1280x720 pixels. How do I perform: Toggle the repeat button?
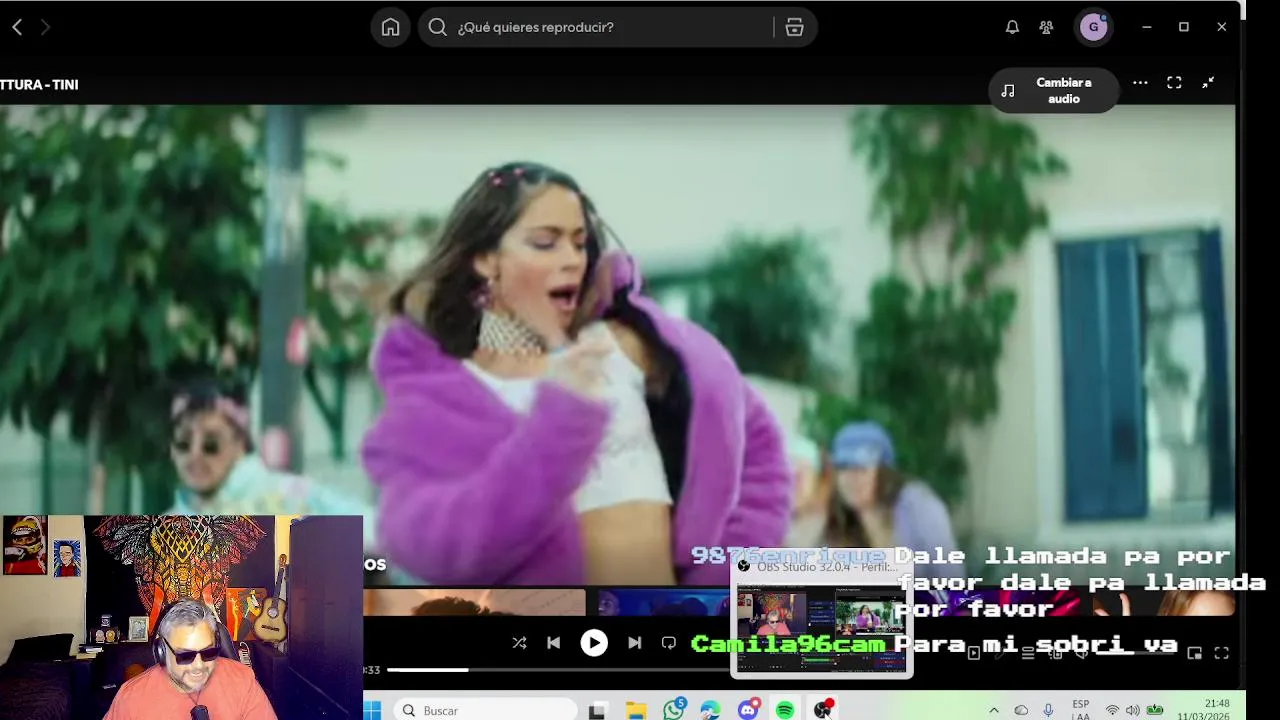pyautogui.click(x=669, y=643)
